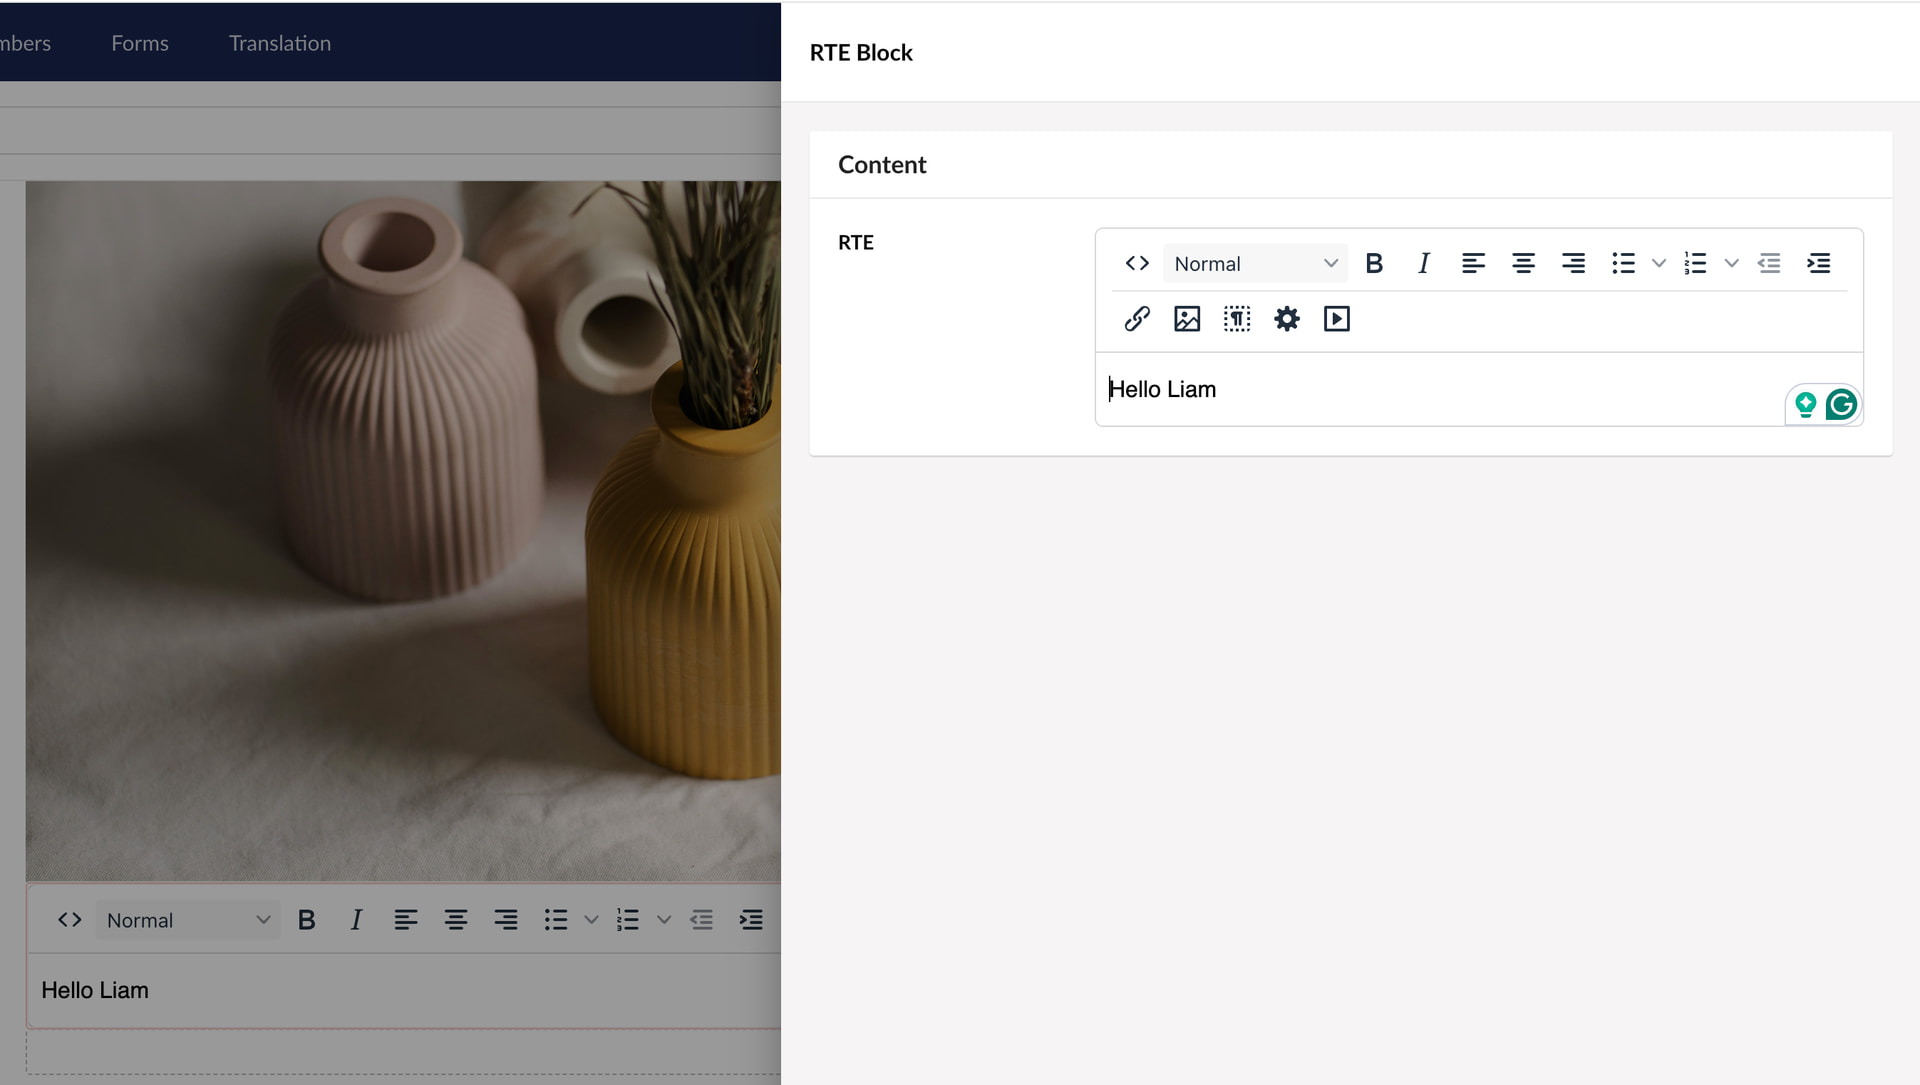The width and height of the screenshot is (1920, 1085).
Task: Click the Grammarly G button
Action: (x=1841, y=405)
